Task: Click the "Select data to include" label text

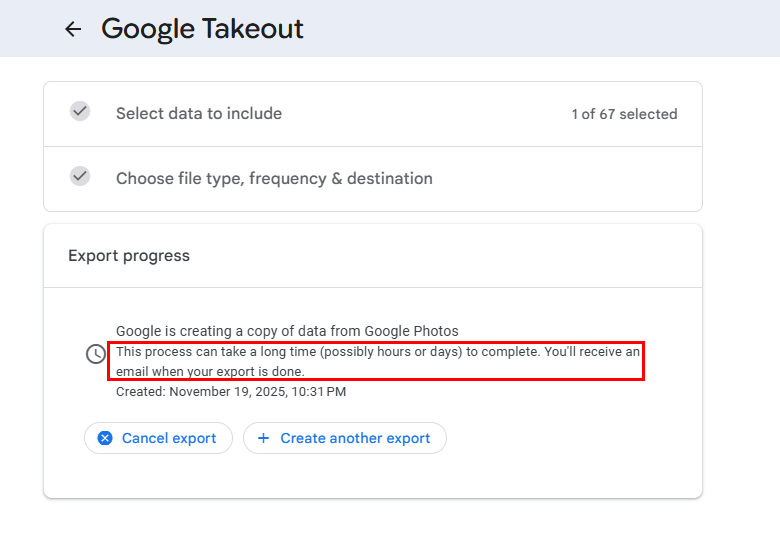Action: click(x=199, y=114)
